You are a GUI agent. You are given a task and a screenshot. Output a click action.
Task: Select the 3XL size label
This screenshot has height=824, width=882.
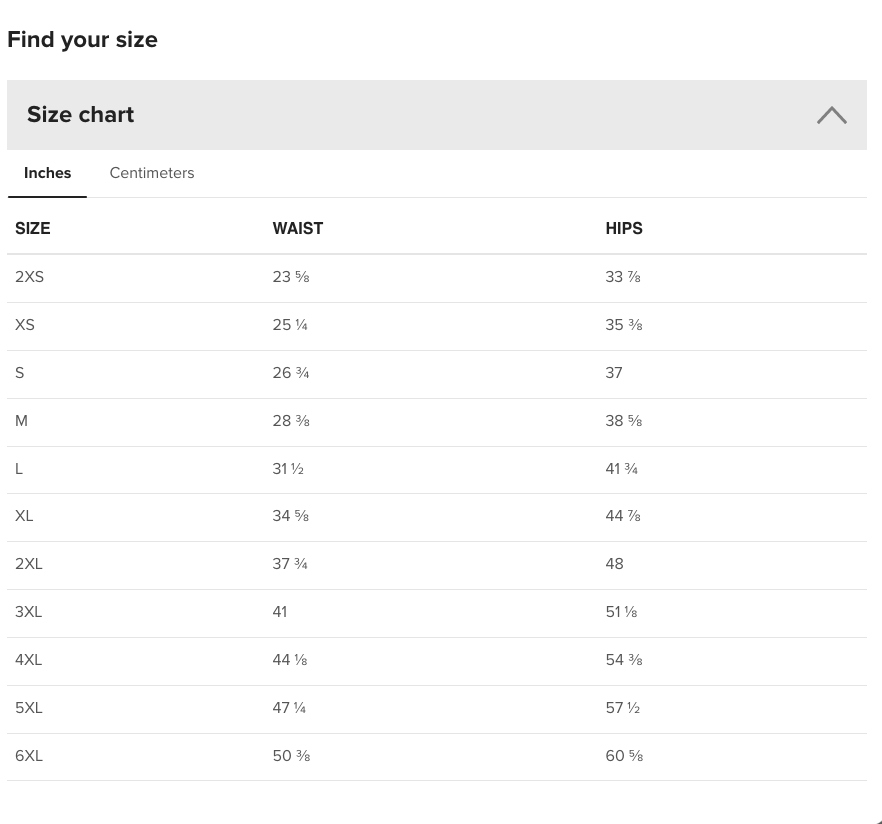pyautogui.click(x=28, y=612)
